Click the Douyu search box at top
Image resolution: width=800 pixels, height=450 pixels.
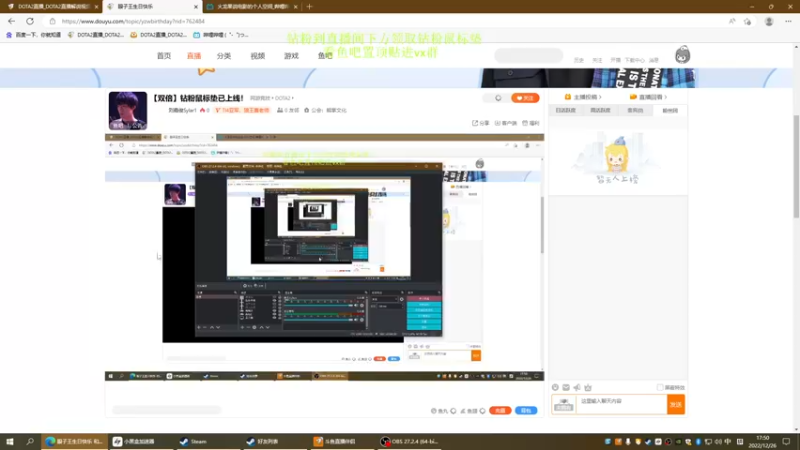click(529, 55)
